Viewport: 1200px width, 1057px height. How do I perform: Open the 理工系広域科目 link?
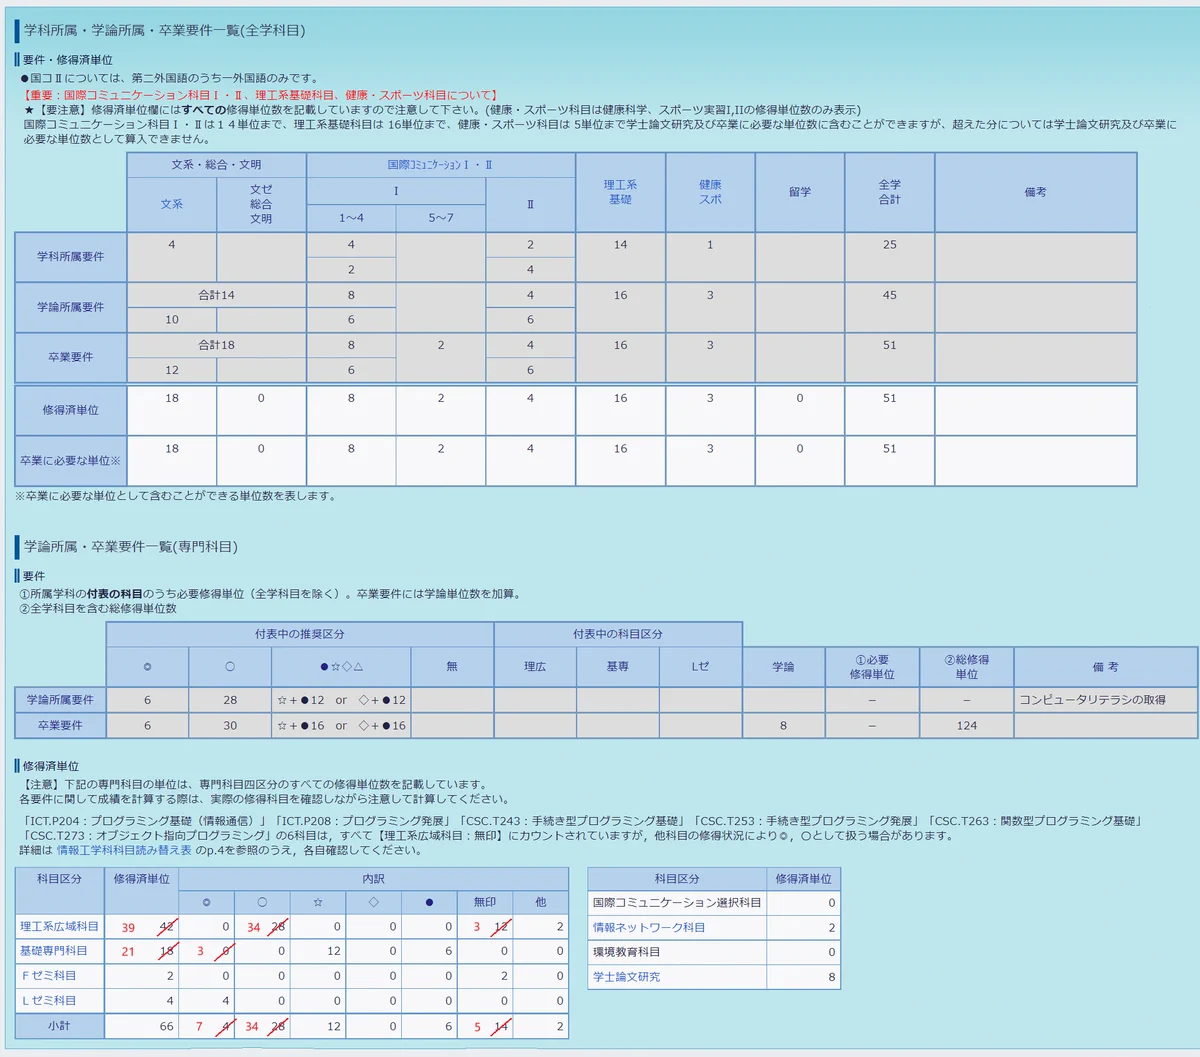[x=59, y=926]
